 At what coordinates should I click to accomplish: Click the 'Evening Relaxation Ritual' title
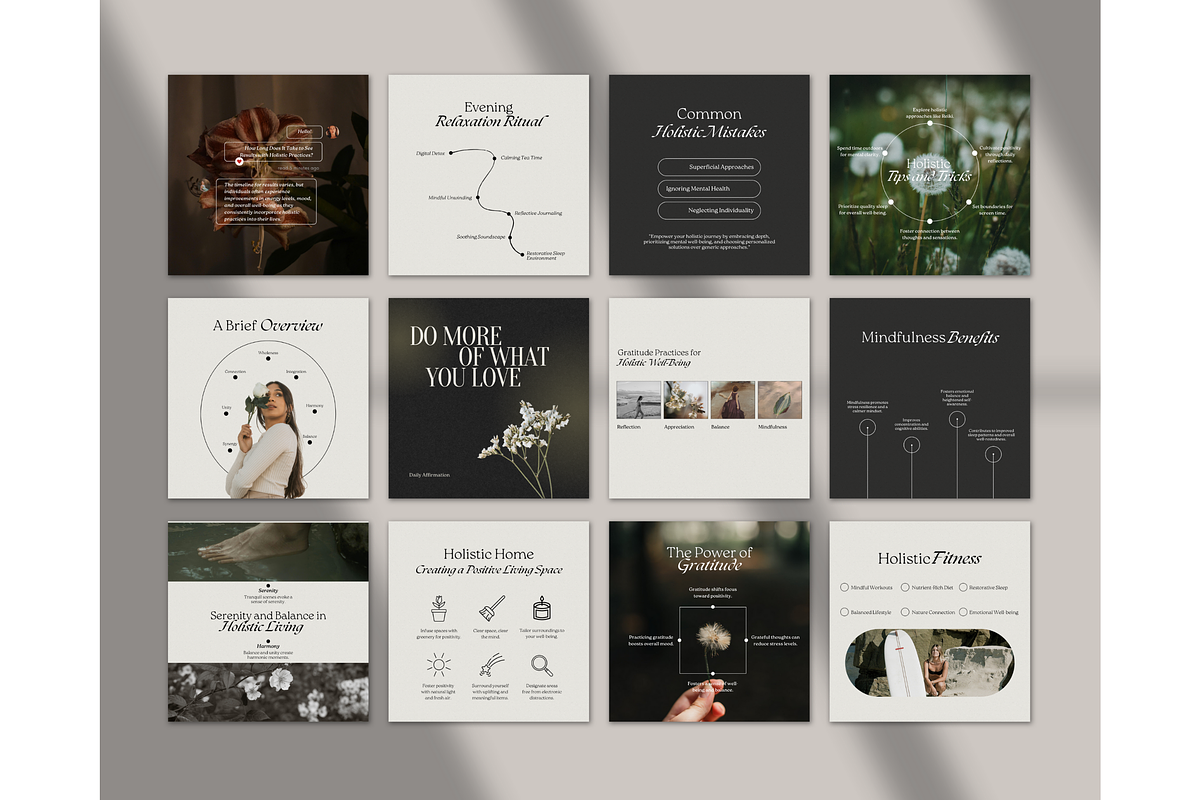489,114
